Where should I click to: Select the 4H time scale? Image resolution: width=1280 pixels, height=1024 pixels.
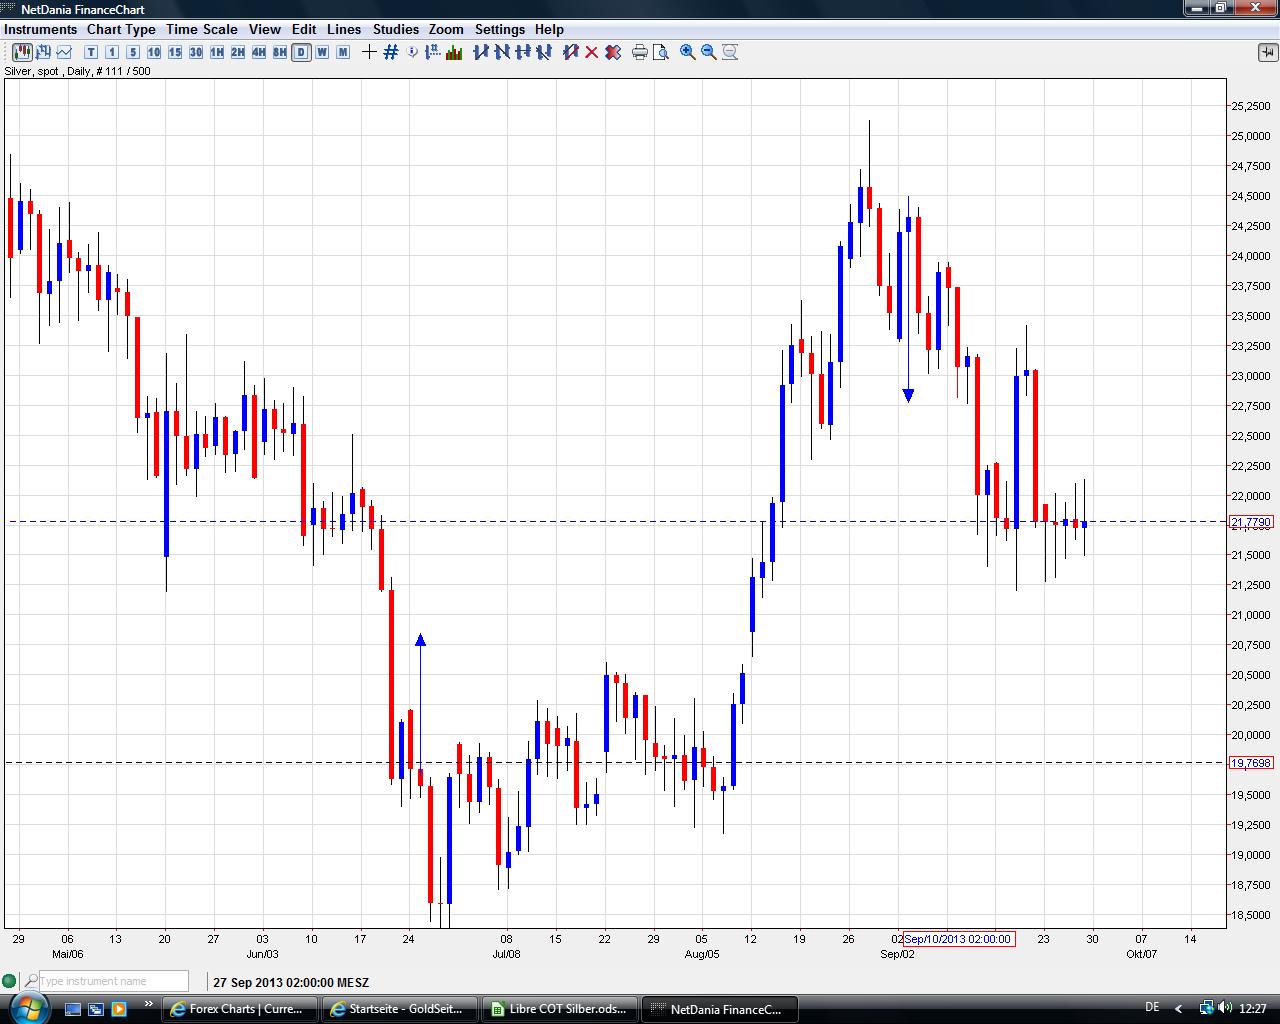(259, 52)
